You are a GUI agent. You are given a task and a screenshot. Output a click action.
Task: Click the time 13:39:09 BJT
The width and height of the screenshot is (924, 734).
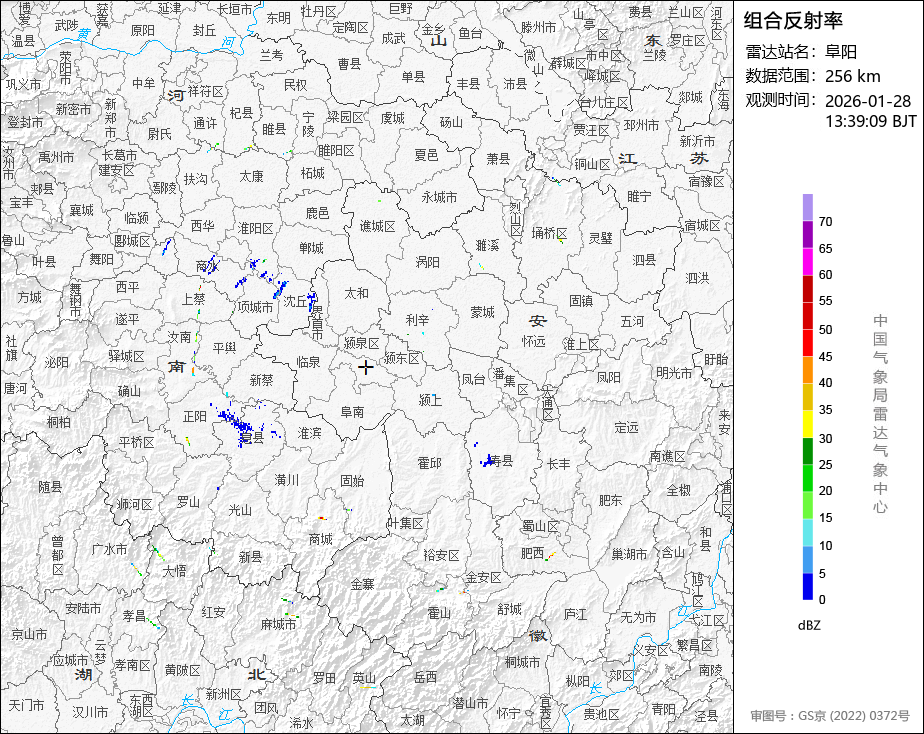pos(870,121)
